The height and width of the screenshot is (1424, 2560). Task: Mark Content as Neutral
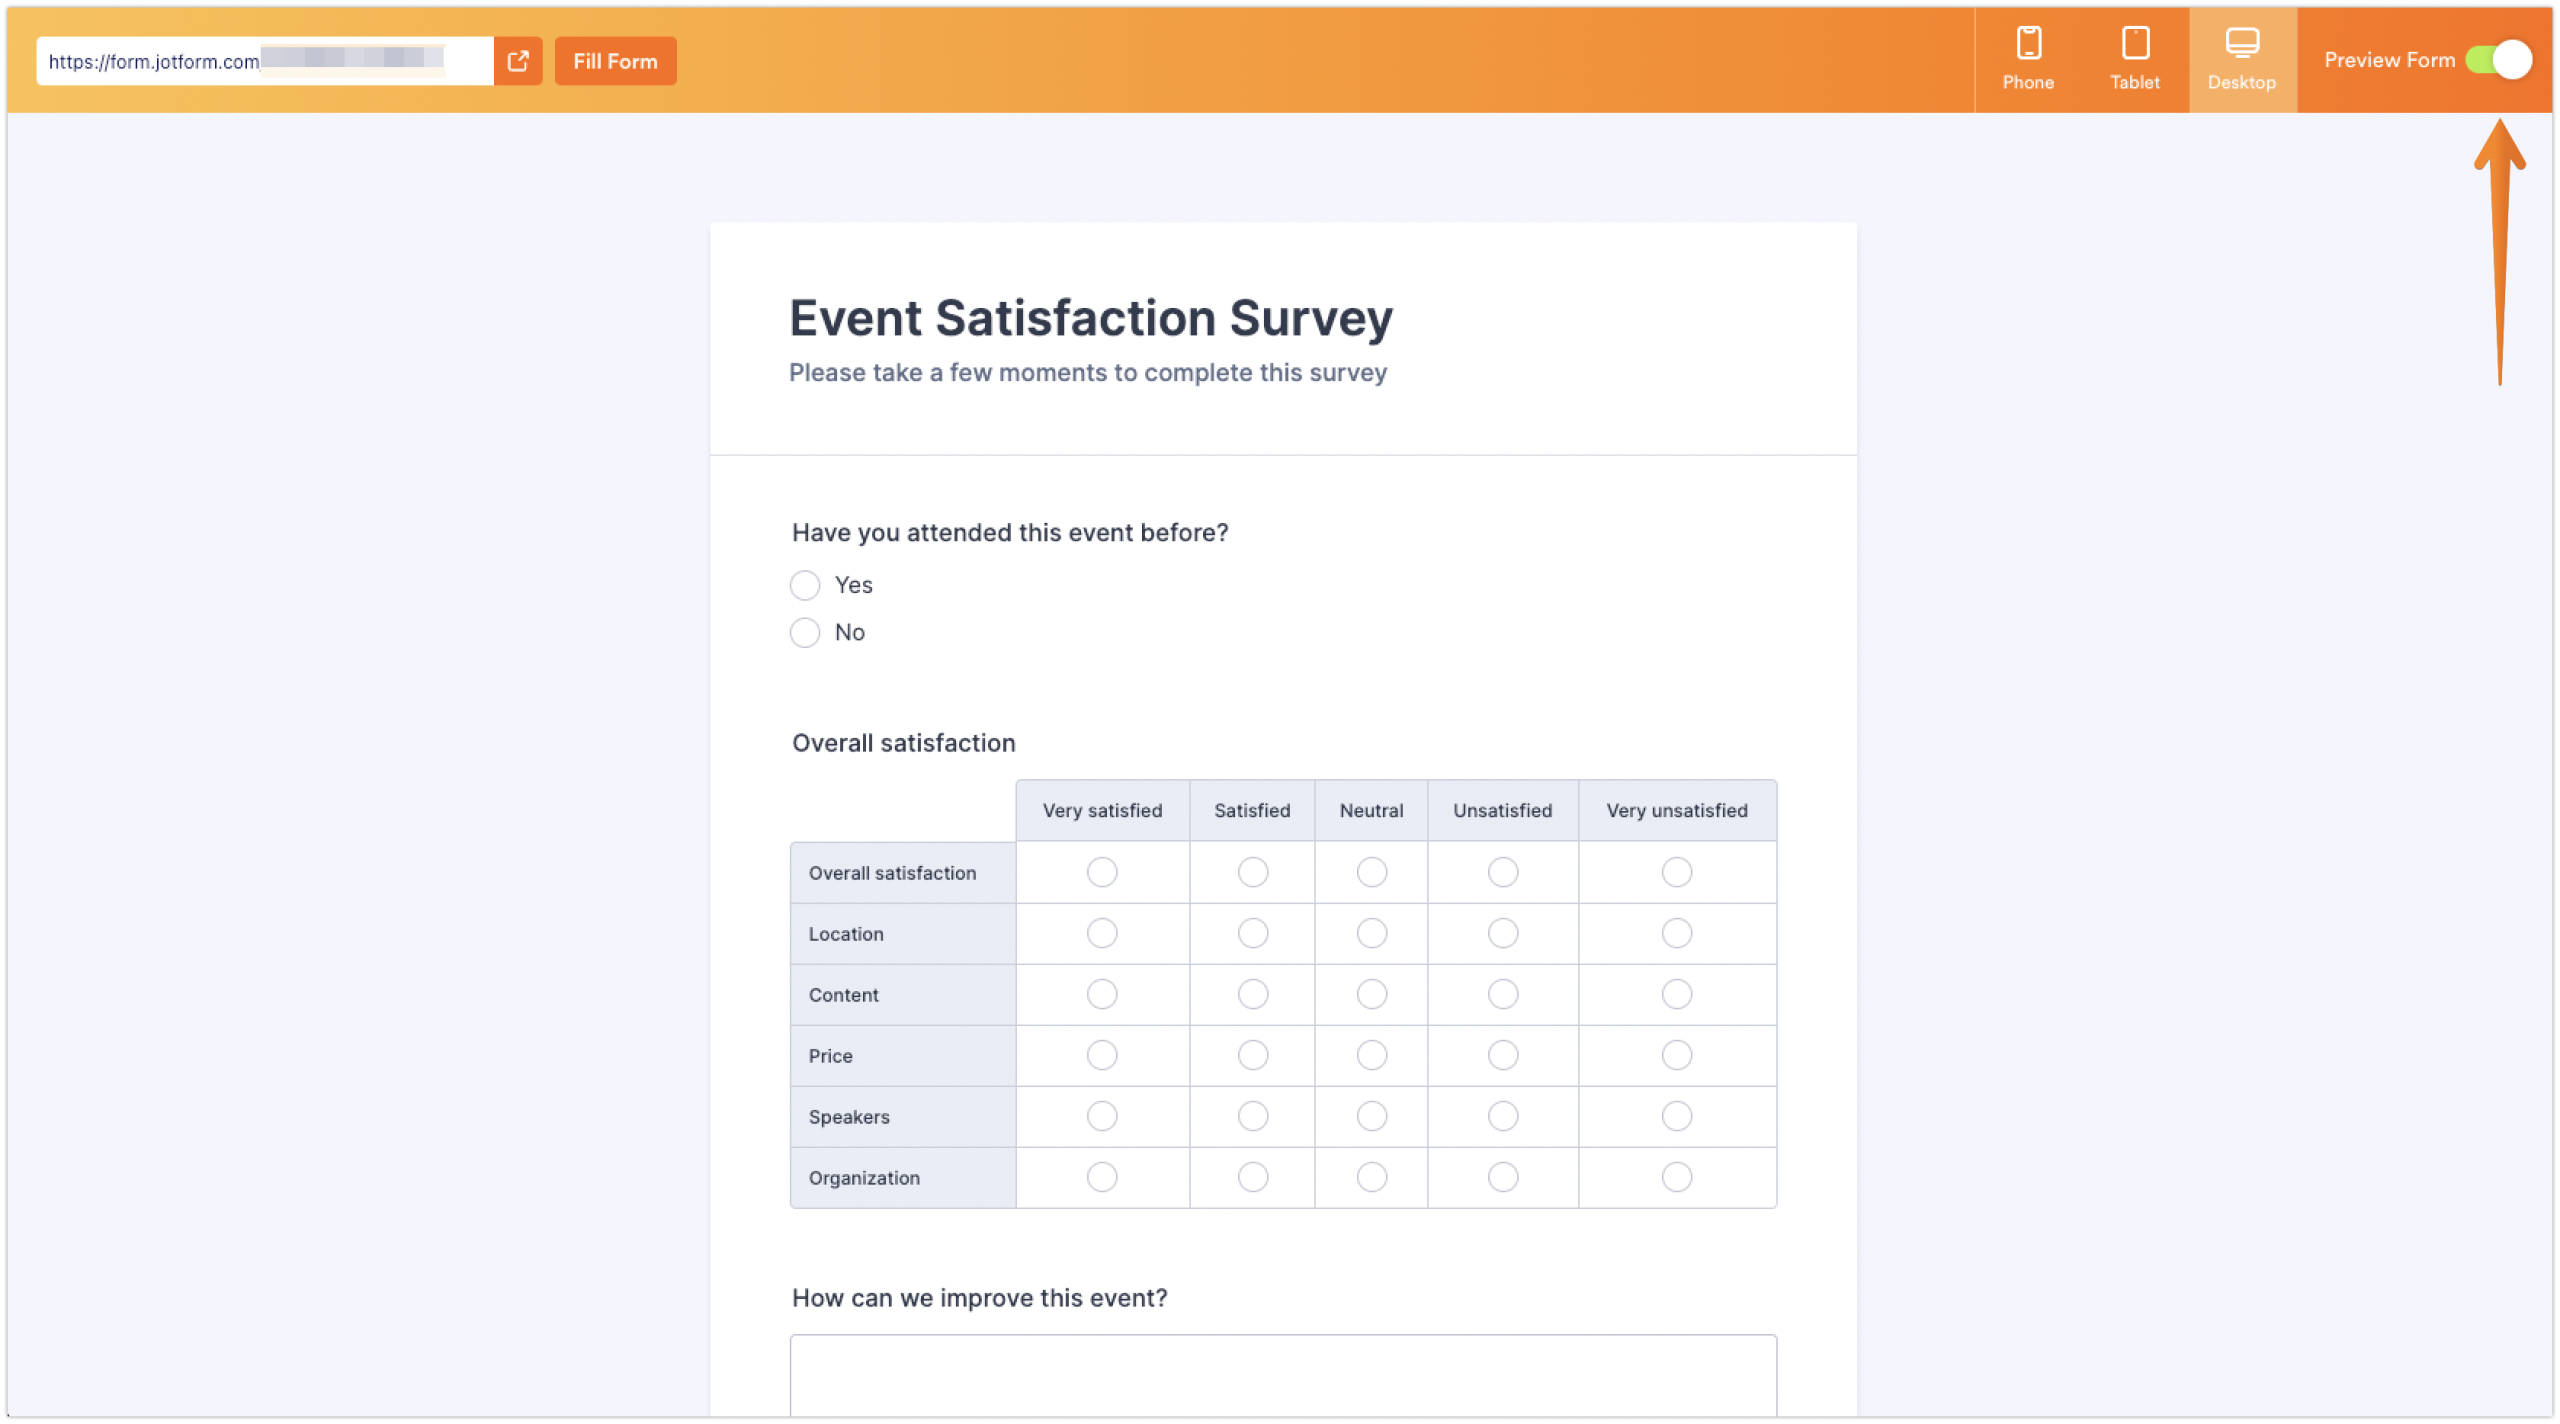1371,994
